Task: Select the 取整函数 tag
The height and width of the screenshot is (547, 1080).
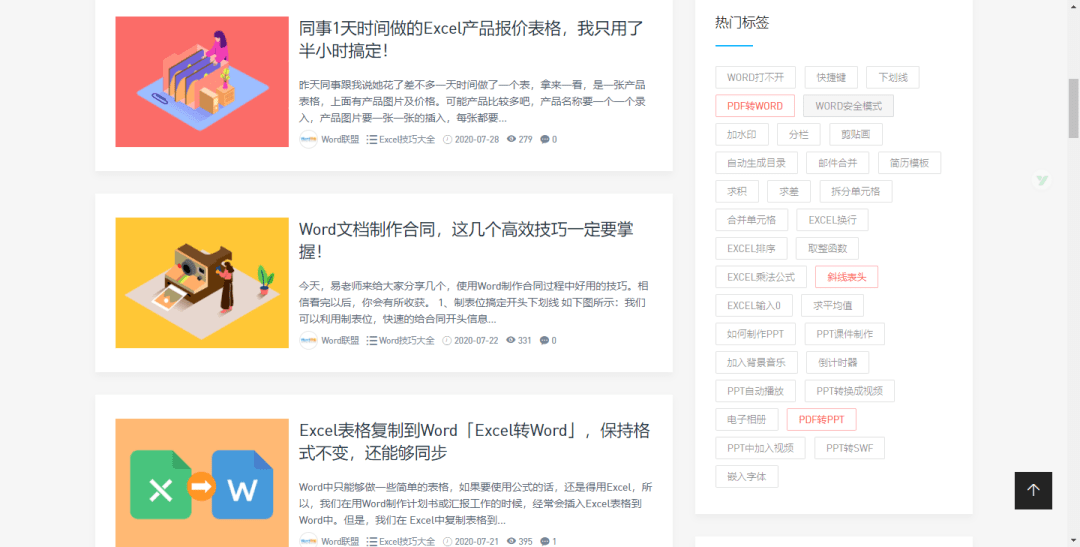Action: point(828,249)
